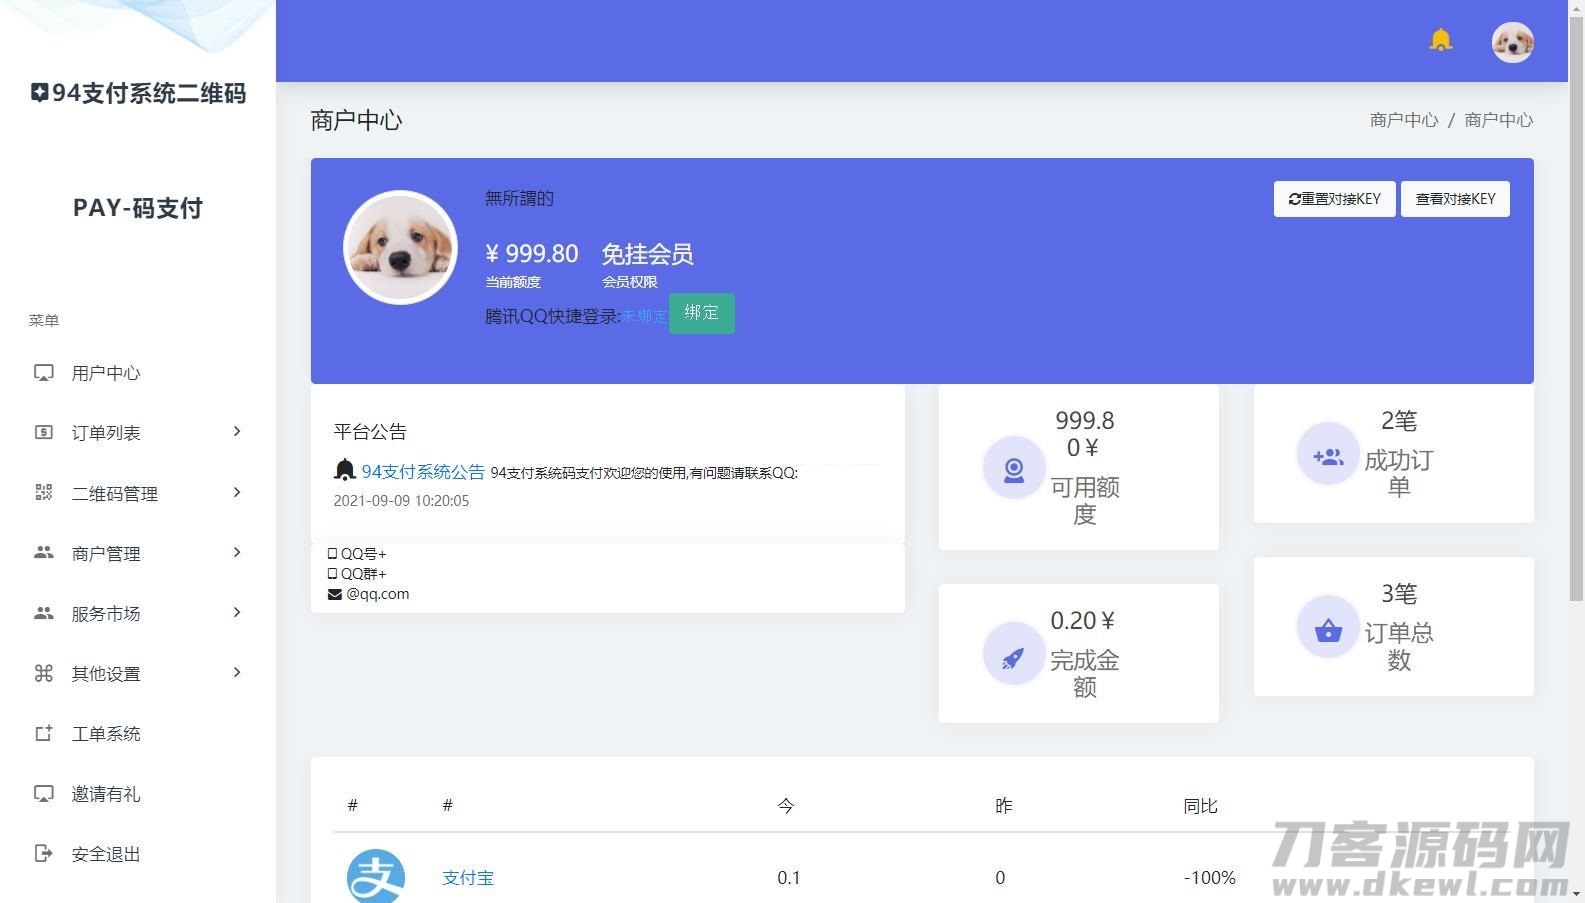Select 安全退出 to log out
The width and height of the screenshot is (1585, 903).
click(x=106, y=854)
